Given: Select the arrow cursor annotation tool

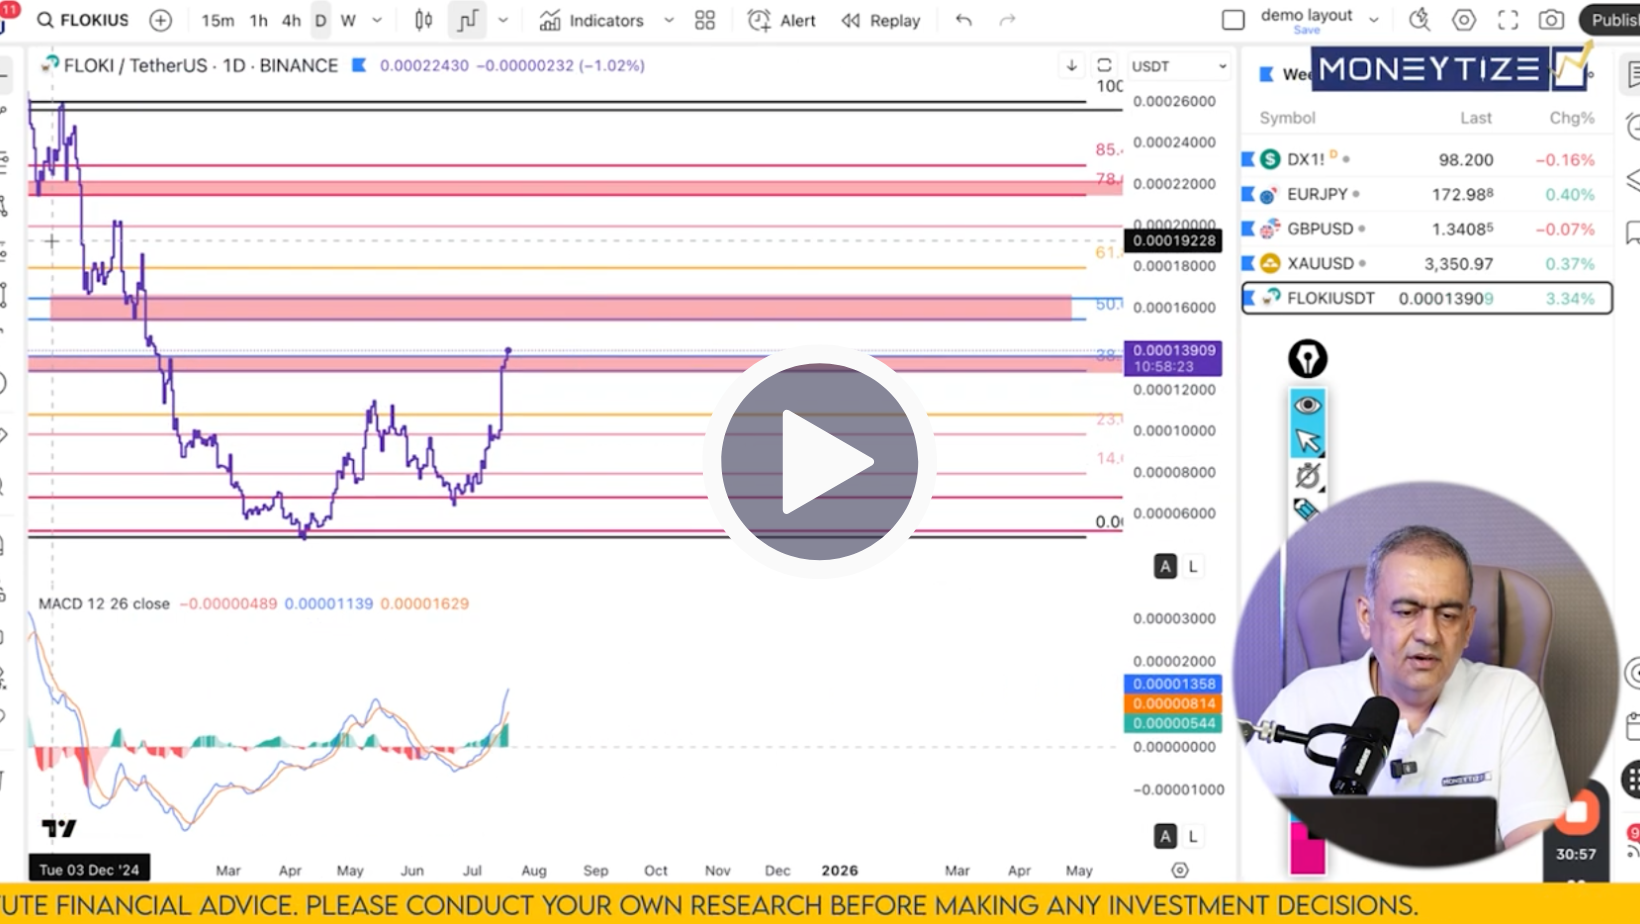Looking at the screenshot, I should 1307,440.
